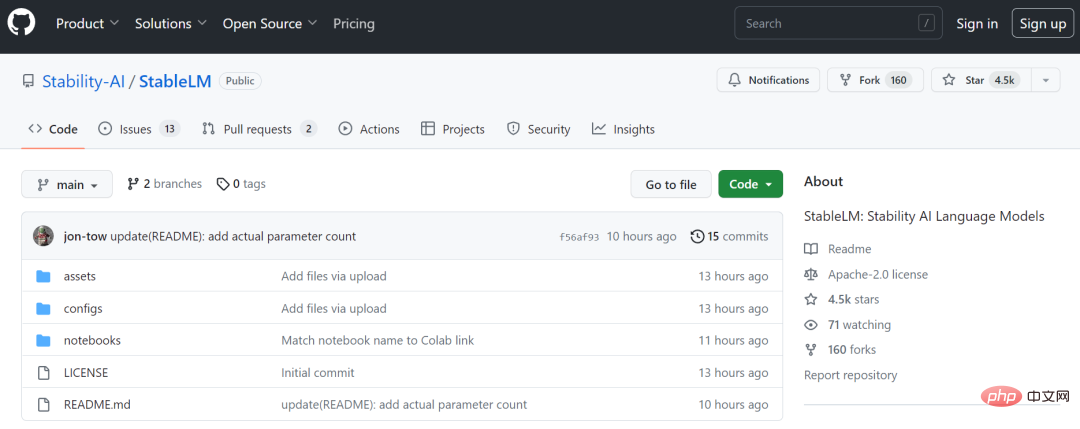The height and width of the screenshot is (429, 1080).
Task: Click the Notifications bell button
Action: point(768,80)
